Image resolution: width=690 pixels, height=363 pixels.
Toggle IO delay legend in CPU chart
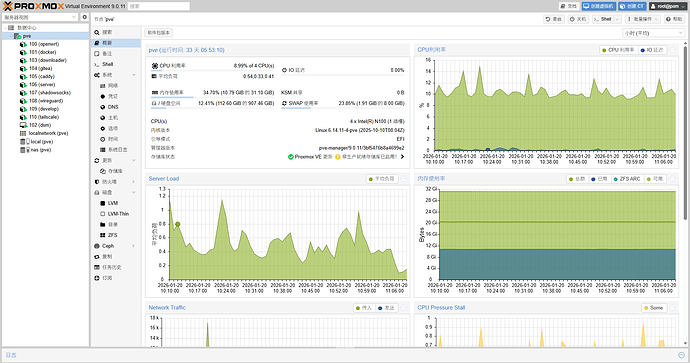tap(652, 50)
